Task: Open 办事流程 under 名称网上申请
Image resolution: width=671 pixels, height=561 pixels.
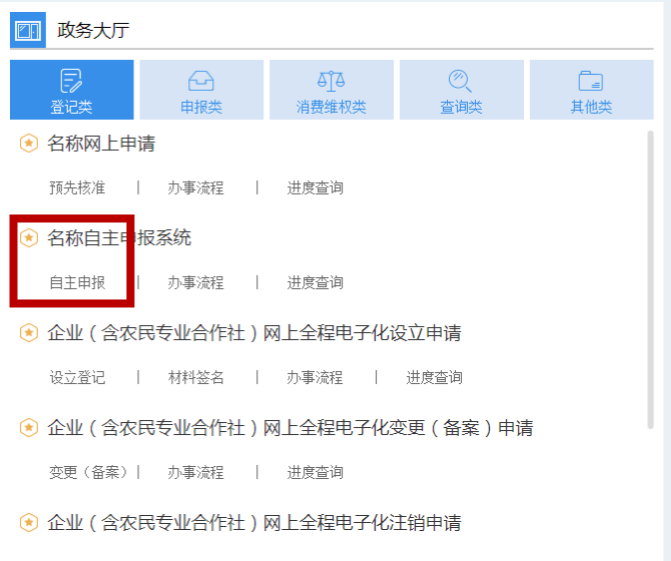Action: point(196,187)
